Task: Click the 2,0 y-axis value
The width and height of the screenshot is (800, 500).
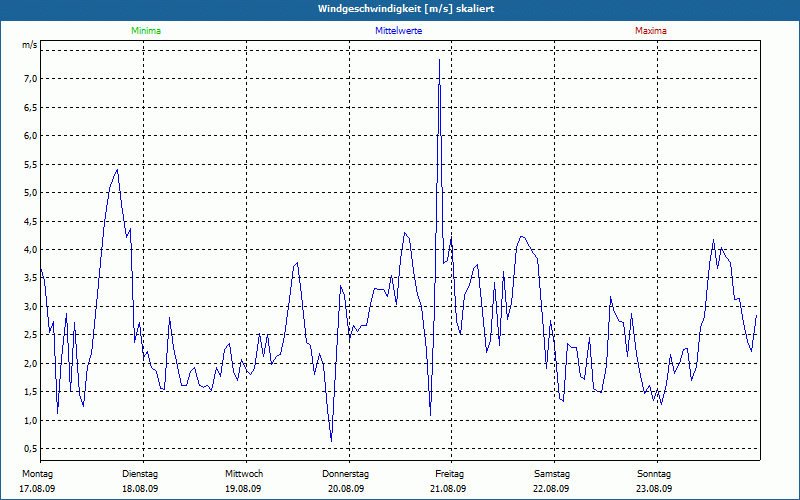Action: pos(30,363)
